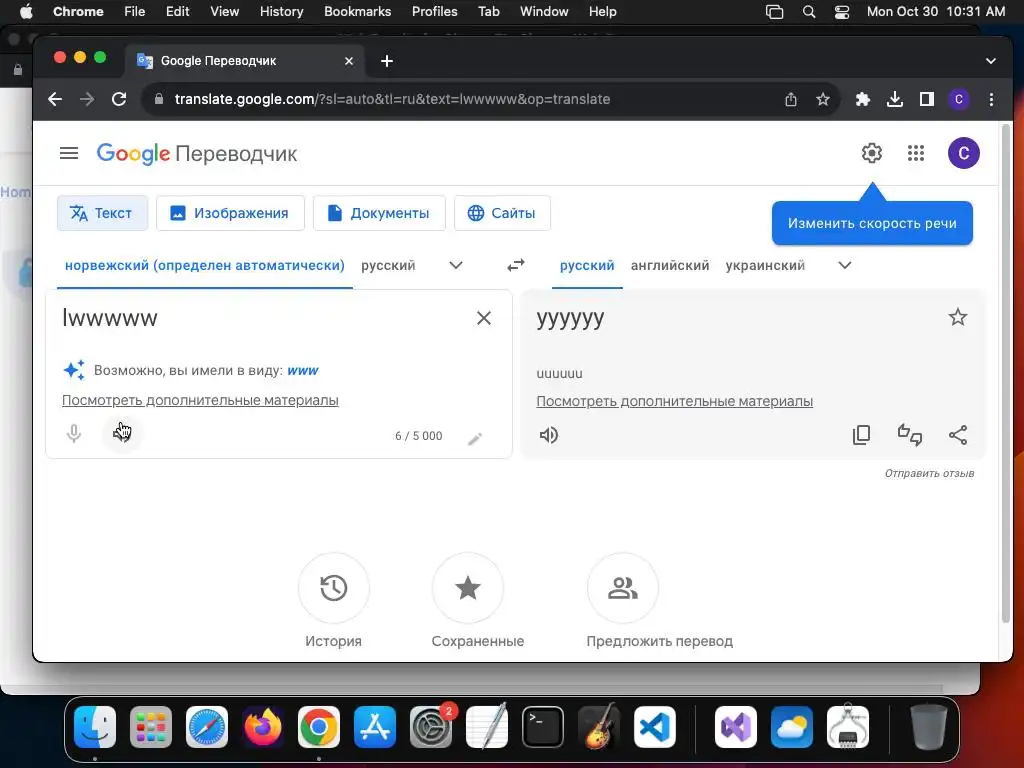1024x768 pixels.
Task: Share this page from address bar
Action: coord(791,99)
